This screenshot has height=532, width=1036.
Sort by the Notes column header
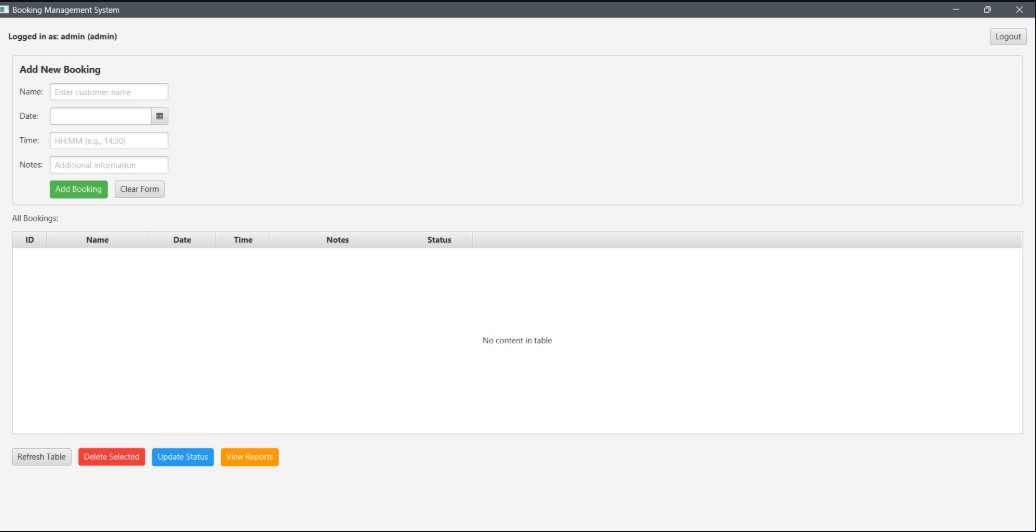coord(338,240)
